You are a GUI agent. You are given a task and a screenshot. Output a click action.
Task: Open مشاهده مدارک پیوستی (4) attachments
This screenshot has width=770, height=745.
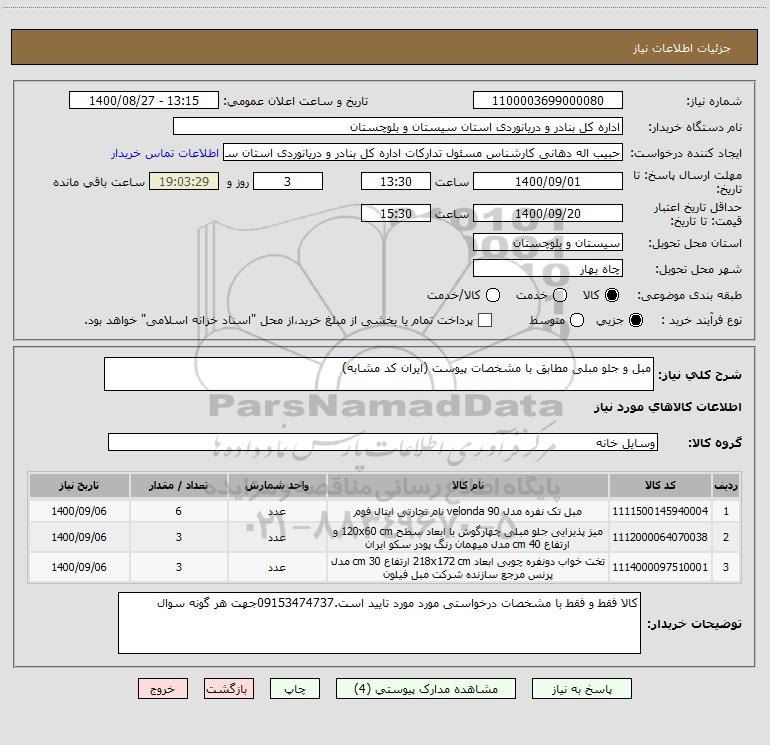click(x=426, y=689)
